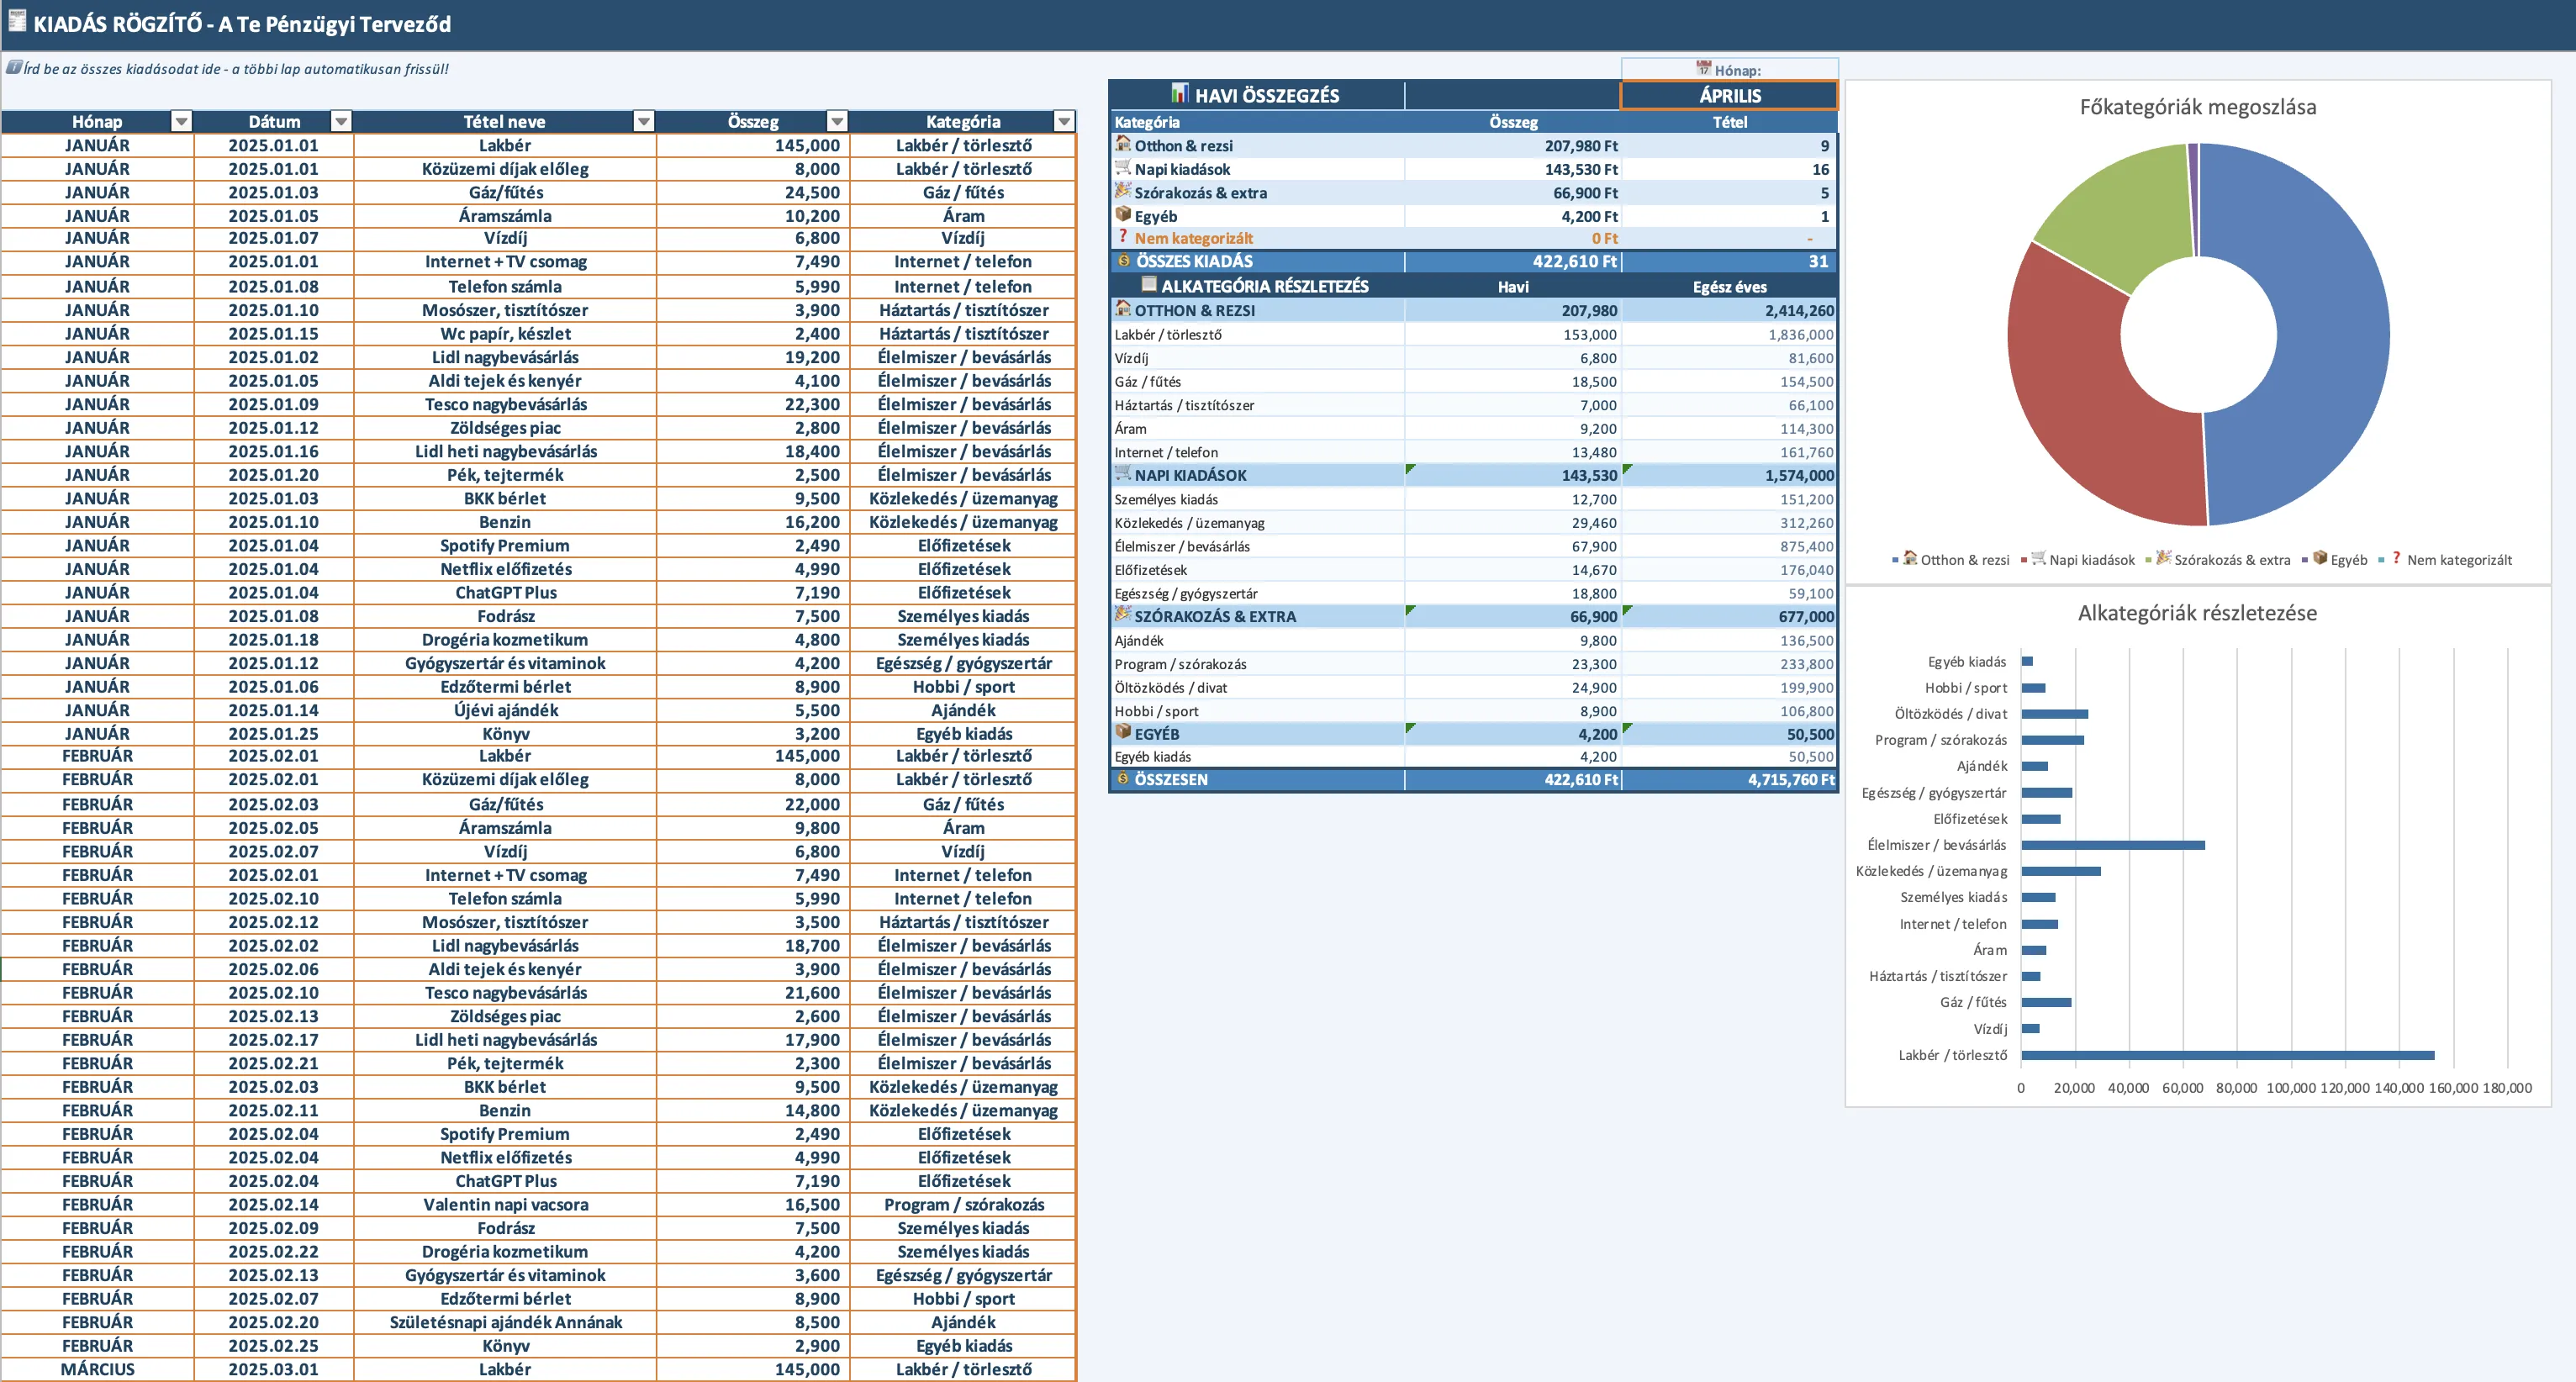Click the calendar icon next to Hónap label
The height and width of the screenshot is (1382, 2576).
[x=1703, y=68]
